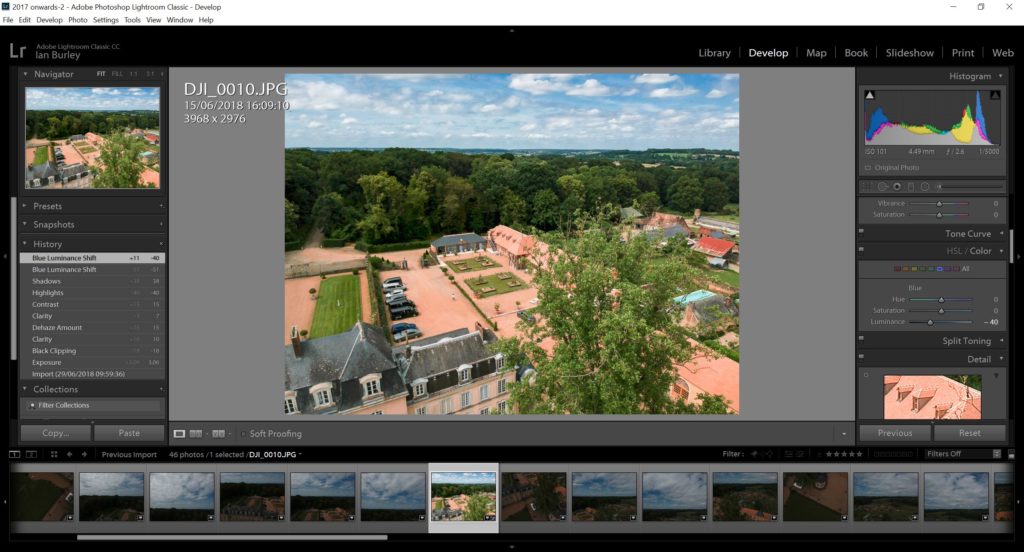Image resolution: width=1024 pixels, height=552 pixels.
Task: Open the Filters Off dropdown
Action: [963, 454]
